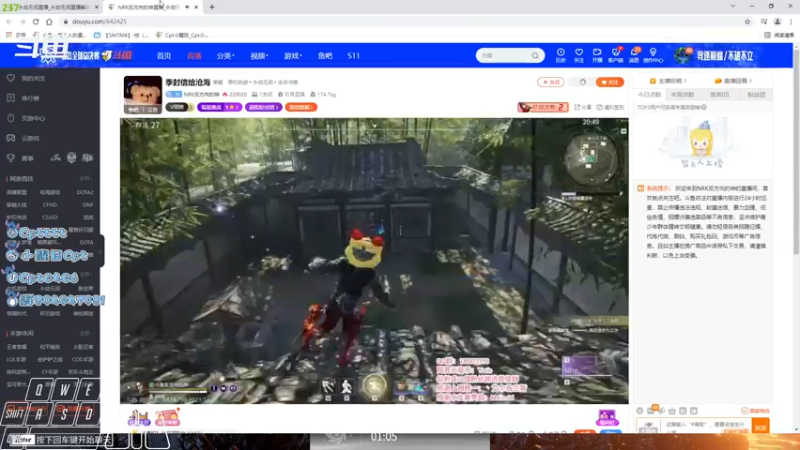Switch to the first browser tab

(49, 7)
